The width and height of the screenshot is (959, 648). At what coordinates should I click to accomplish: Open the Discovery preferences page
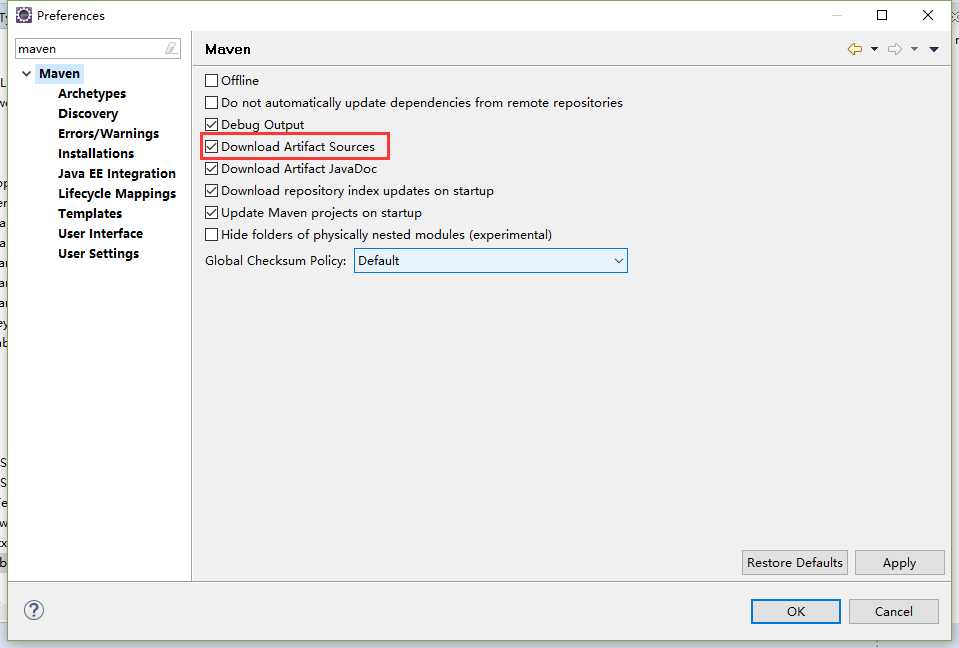pyautogui.click(x=88, y=114)
